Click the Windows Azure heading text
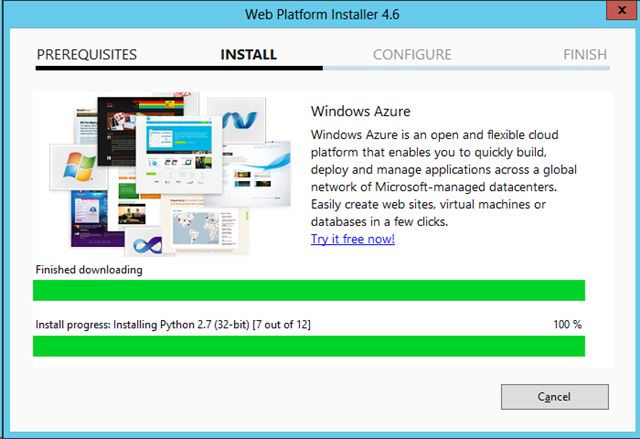 361,111
